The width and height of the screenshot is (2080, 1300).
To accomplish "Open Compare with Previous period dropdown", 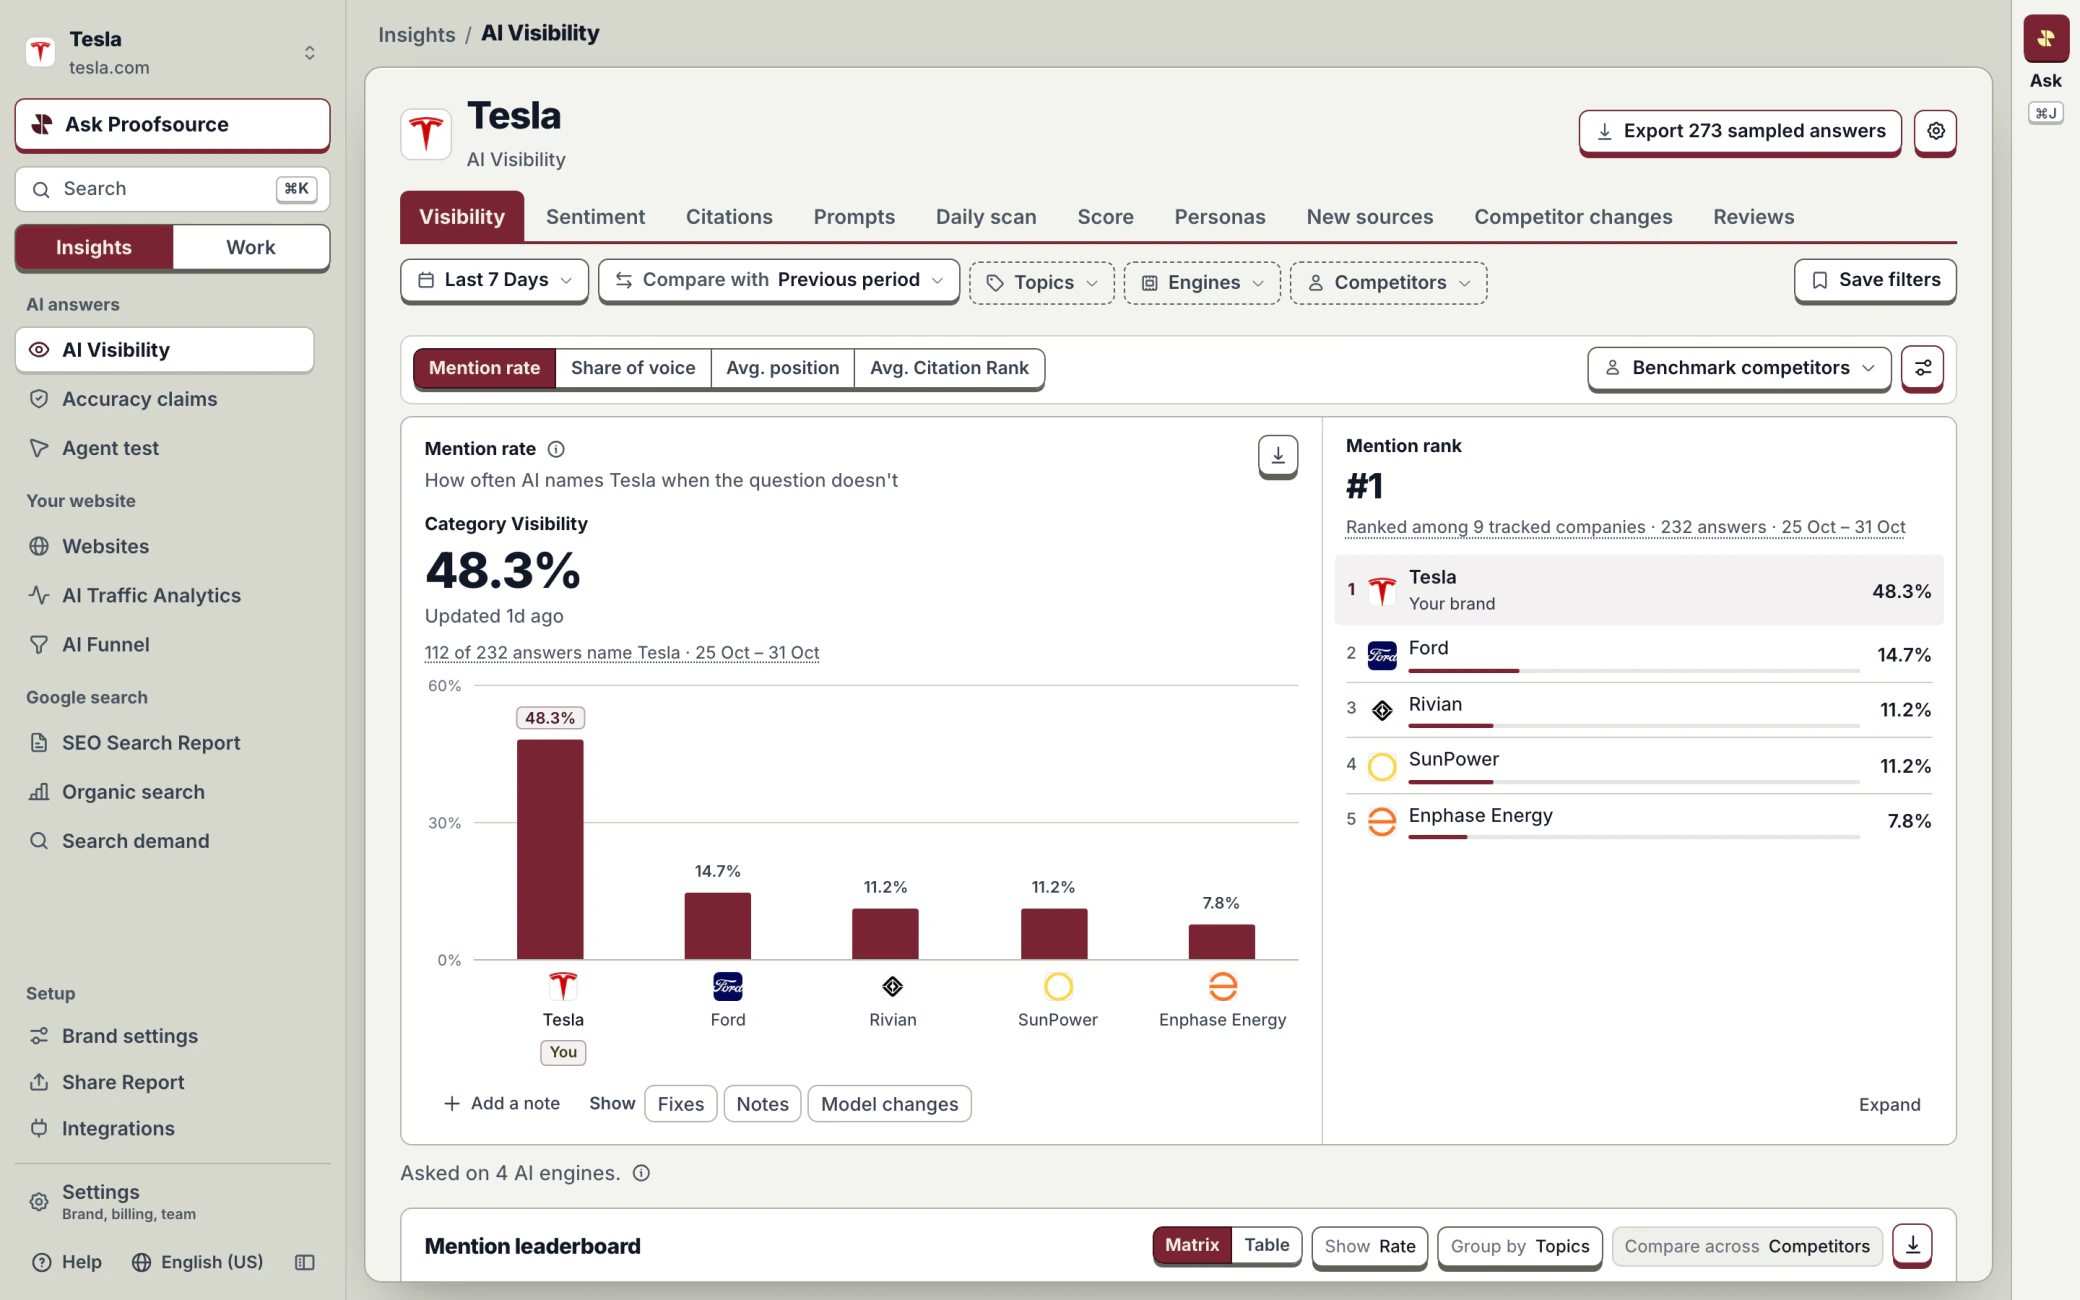I will pyautogui.click(x=778, y=280).
